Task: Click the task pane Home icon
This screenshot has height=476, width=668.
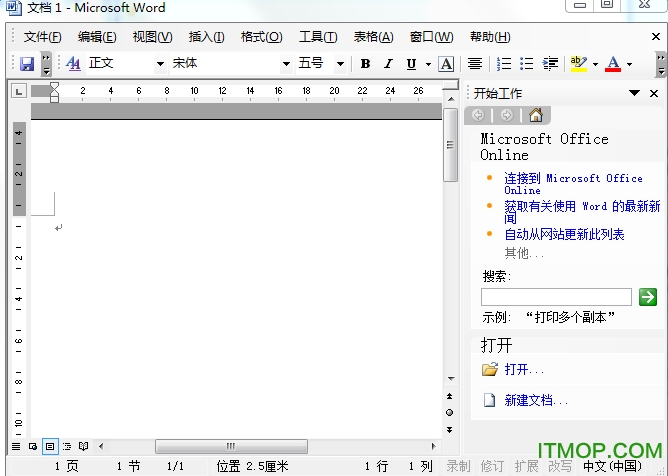Action: tap(536, 115)
